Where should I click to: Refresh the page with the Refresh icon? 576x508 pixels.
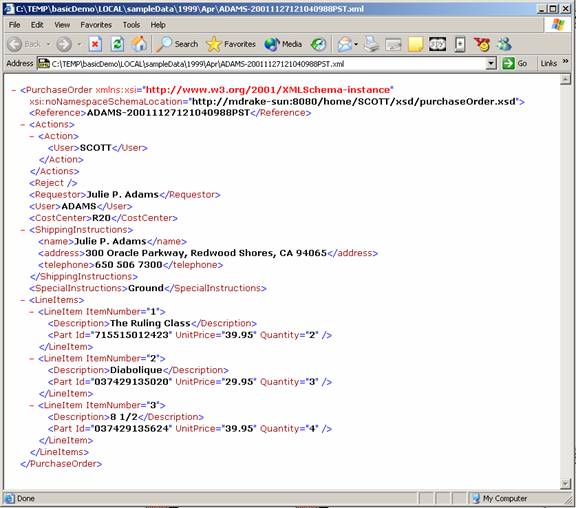pyautogui.click(x=117, y=44)
